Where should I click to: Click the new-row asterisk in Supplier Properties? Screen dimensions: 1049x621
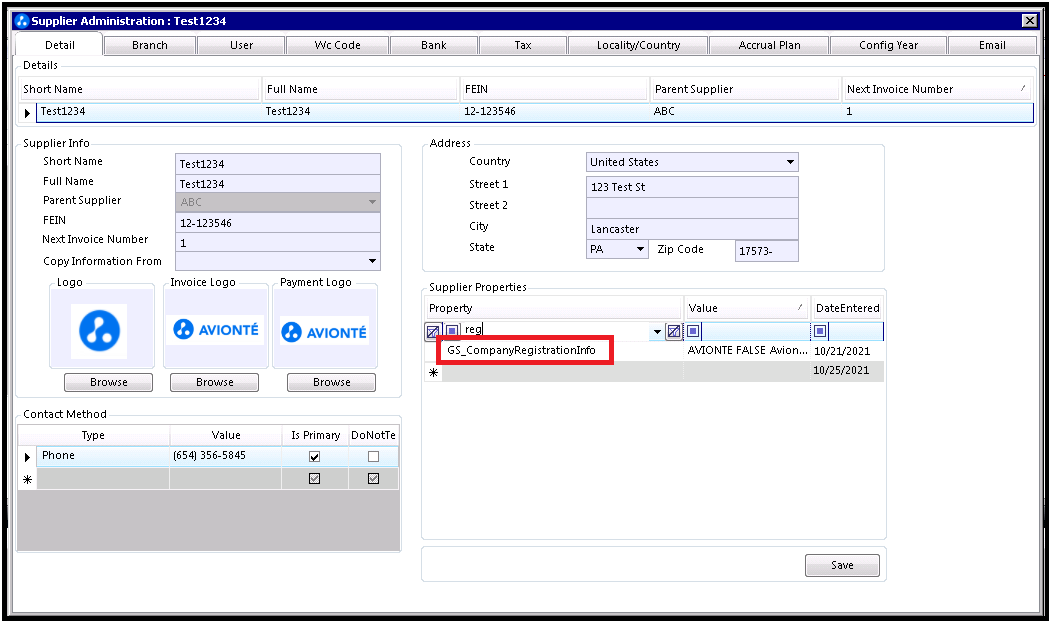(x=434, y=372)
